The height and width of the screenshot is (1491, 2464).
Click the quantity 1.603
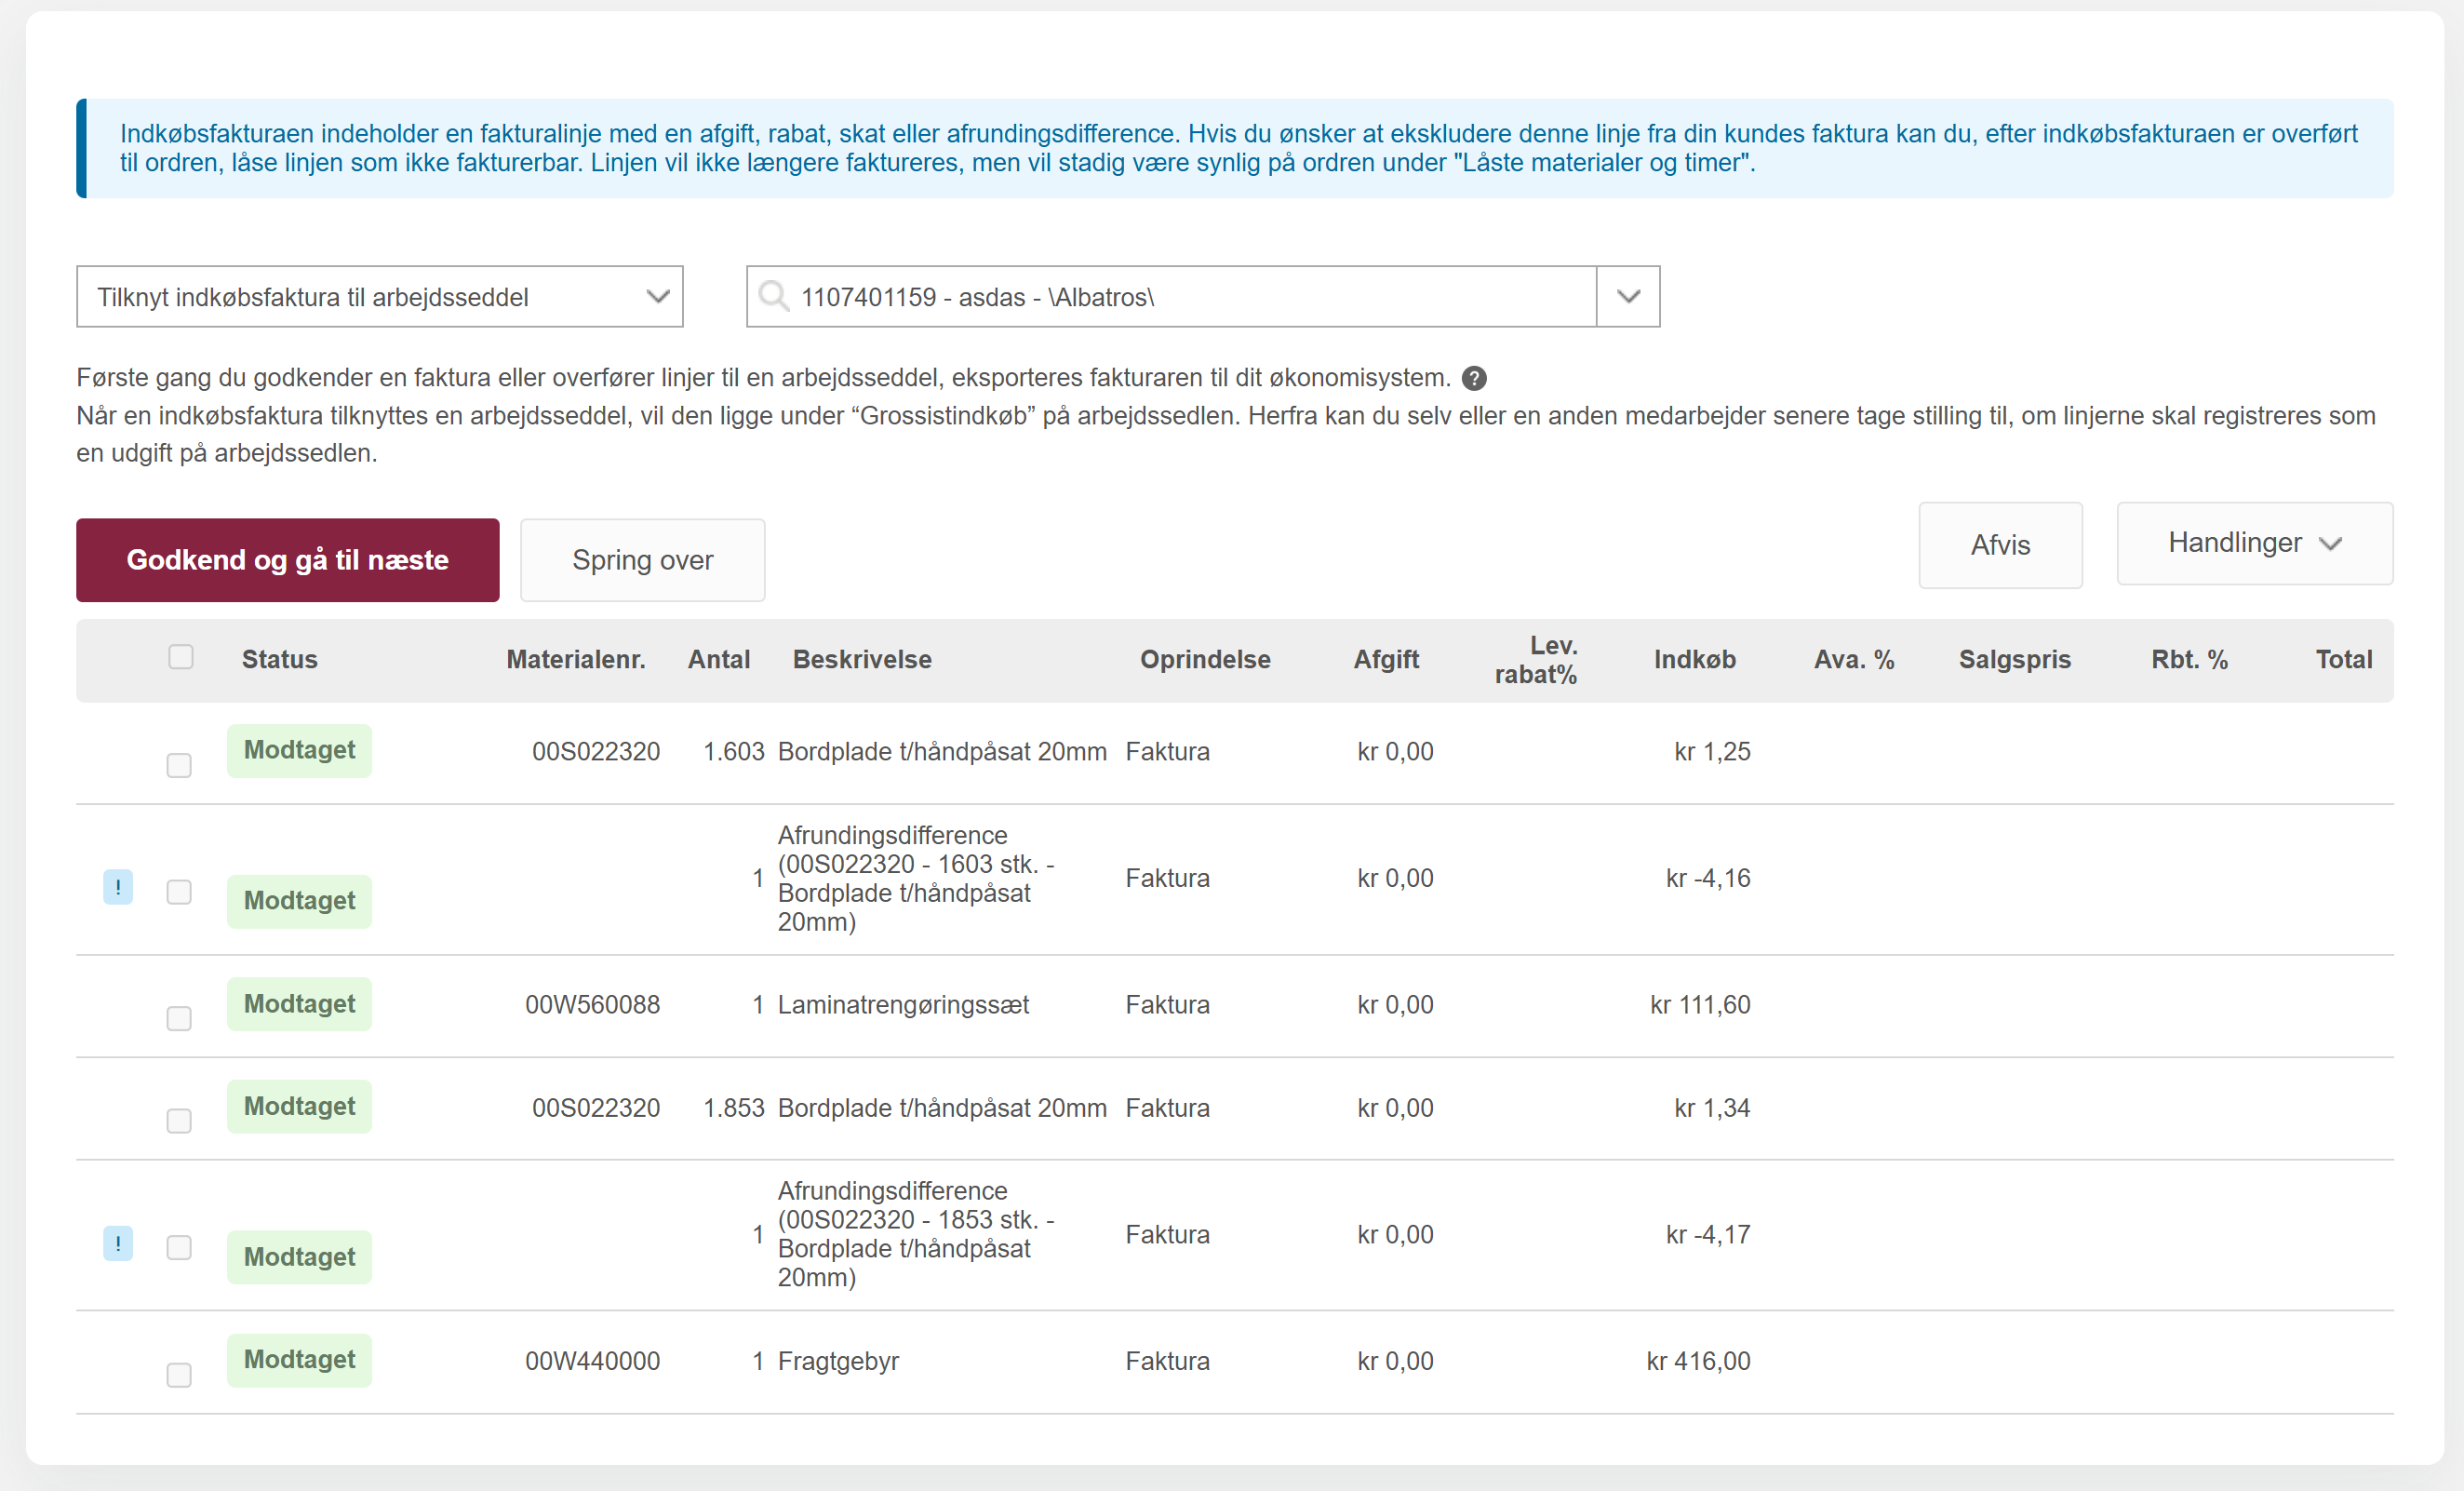[733, 752]
